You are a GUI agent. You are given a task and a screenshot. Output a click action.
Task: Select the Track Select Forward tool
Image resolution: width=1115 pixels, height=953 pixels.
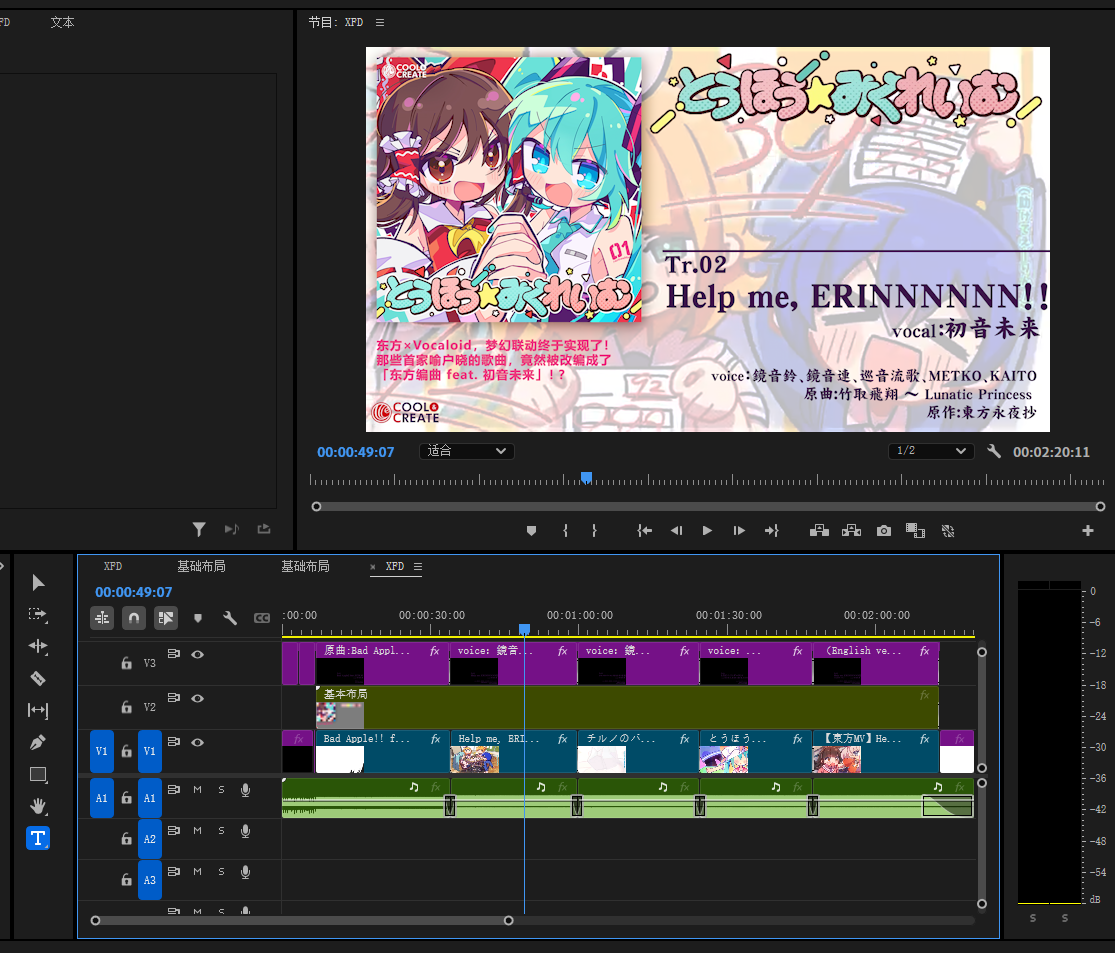tap(38, 614)
